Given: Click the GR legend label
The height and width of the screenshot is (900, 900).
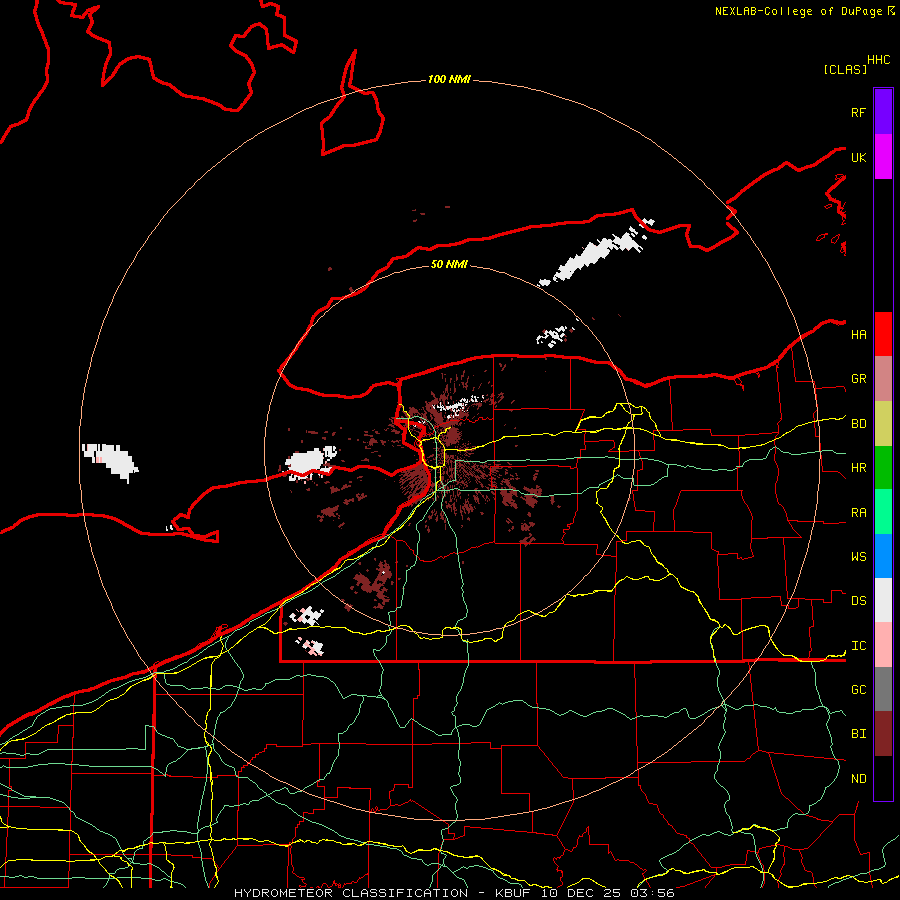Looking at the screenshot, I should click(858, 379).
